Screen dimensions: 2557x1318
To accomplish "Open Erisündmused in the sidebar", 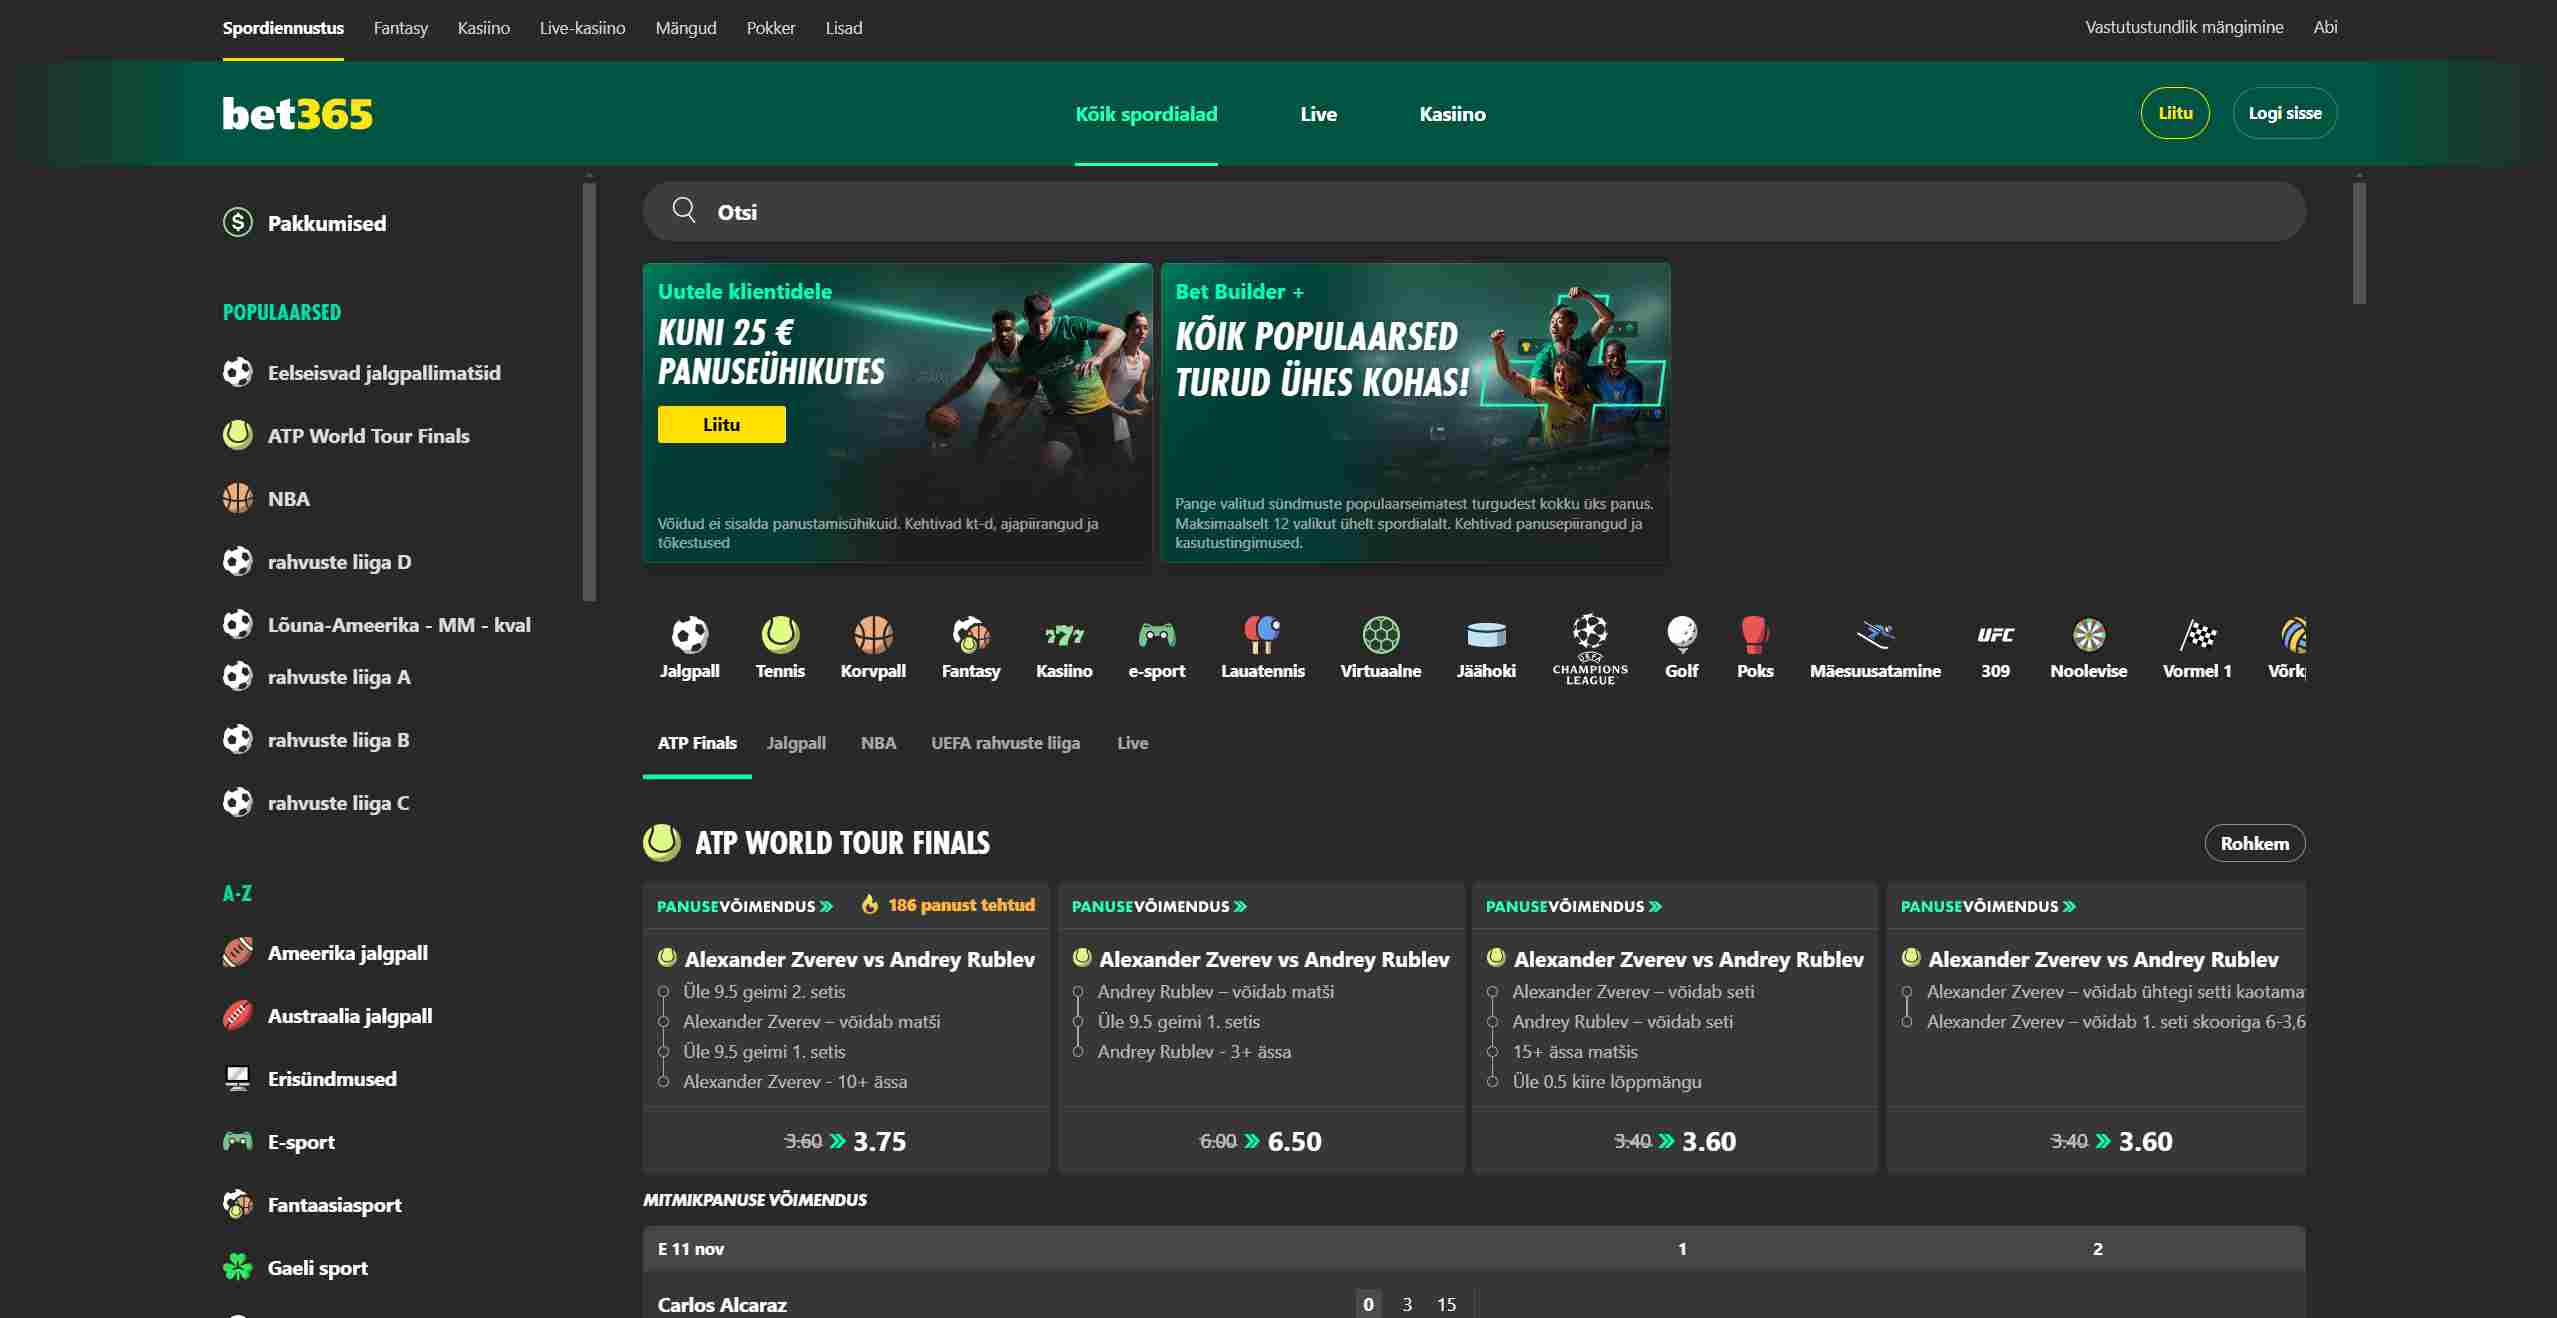I will click(x=331, y=1078).
